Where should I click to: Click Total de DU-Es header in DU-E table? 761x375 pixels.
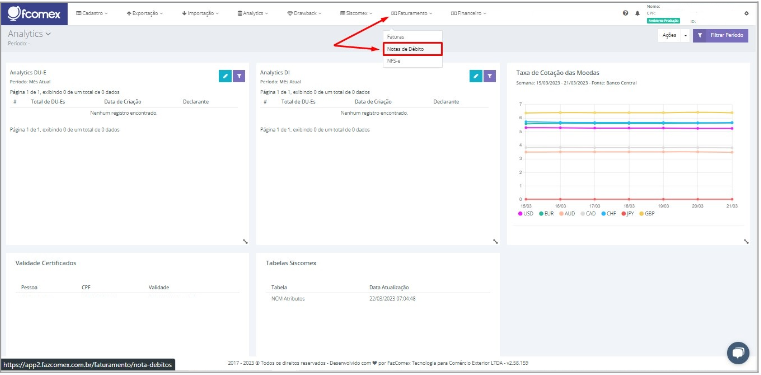(48, 102)
